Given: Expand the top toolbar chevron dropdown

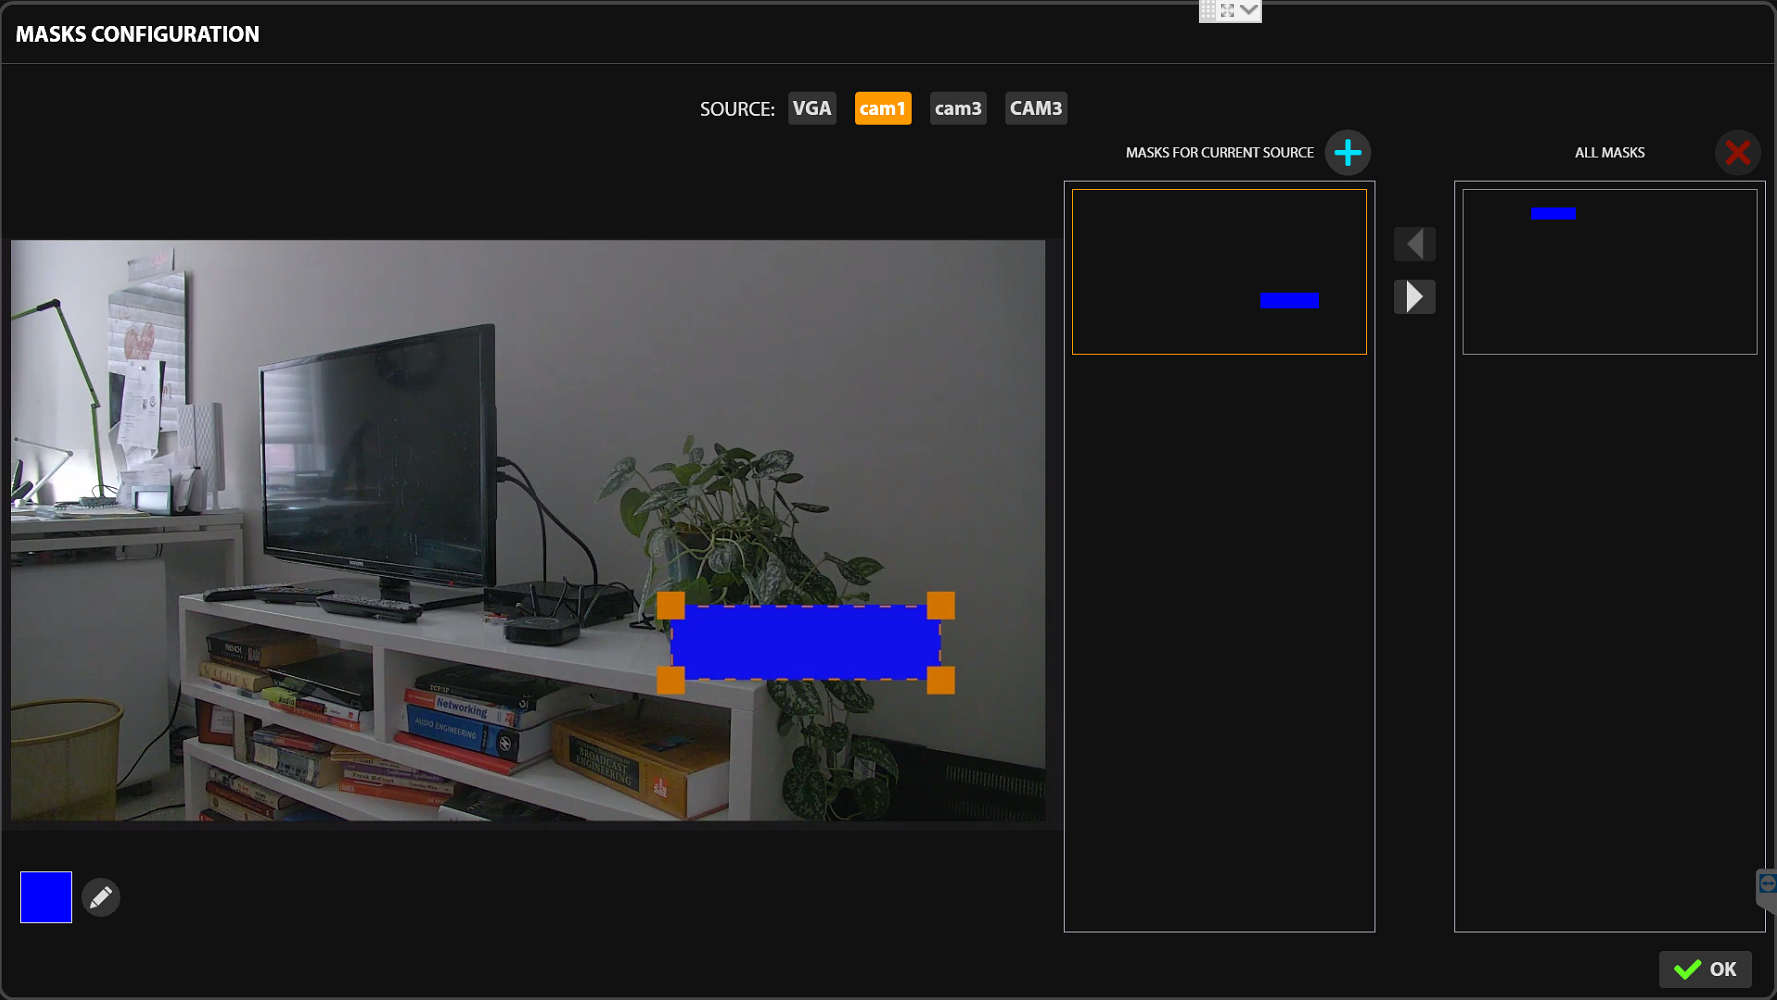Looking at the screenshot, I should coord(1249,11).
